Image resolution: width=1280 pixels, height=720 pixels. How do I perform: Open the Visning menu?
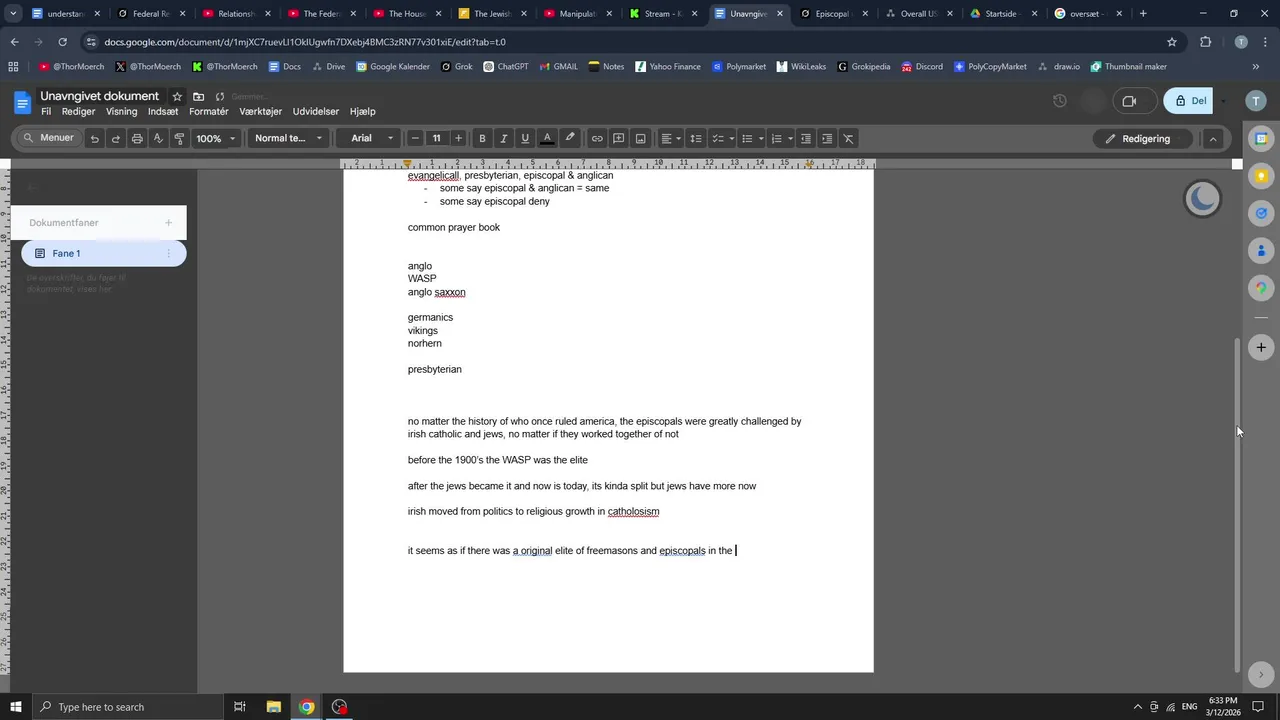[x=122, y=112]
